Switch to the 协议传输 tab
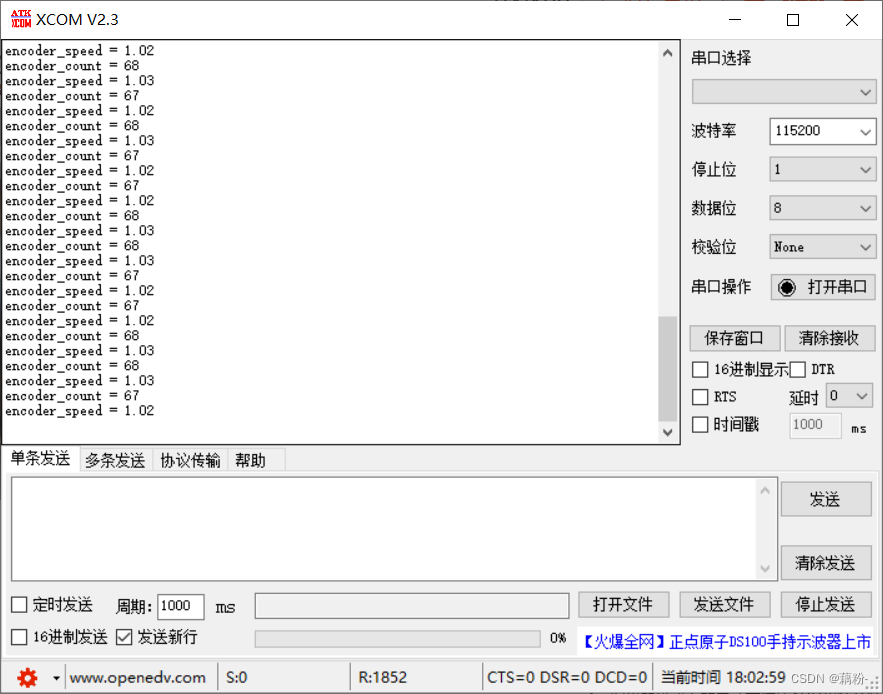The image size is (883, 694). click(190, 460)
